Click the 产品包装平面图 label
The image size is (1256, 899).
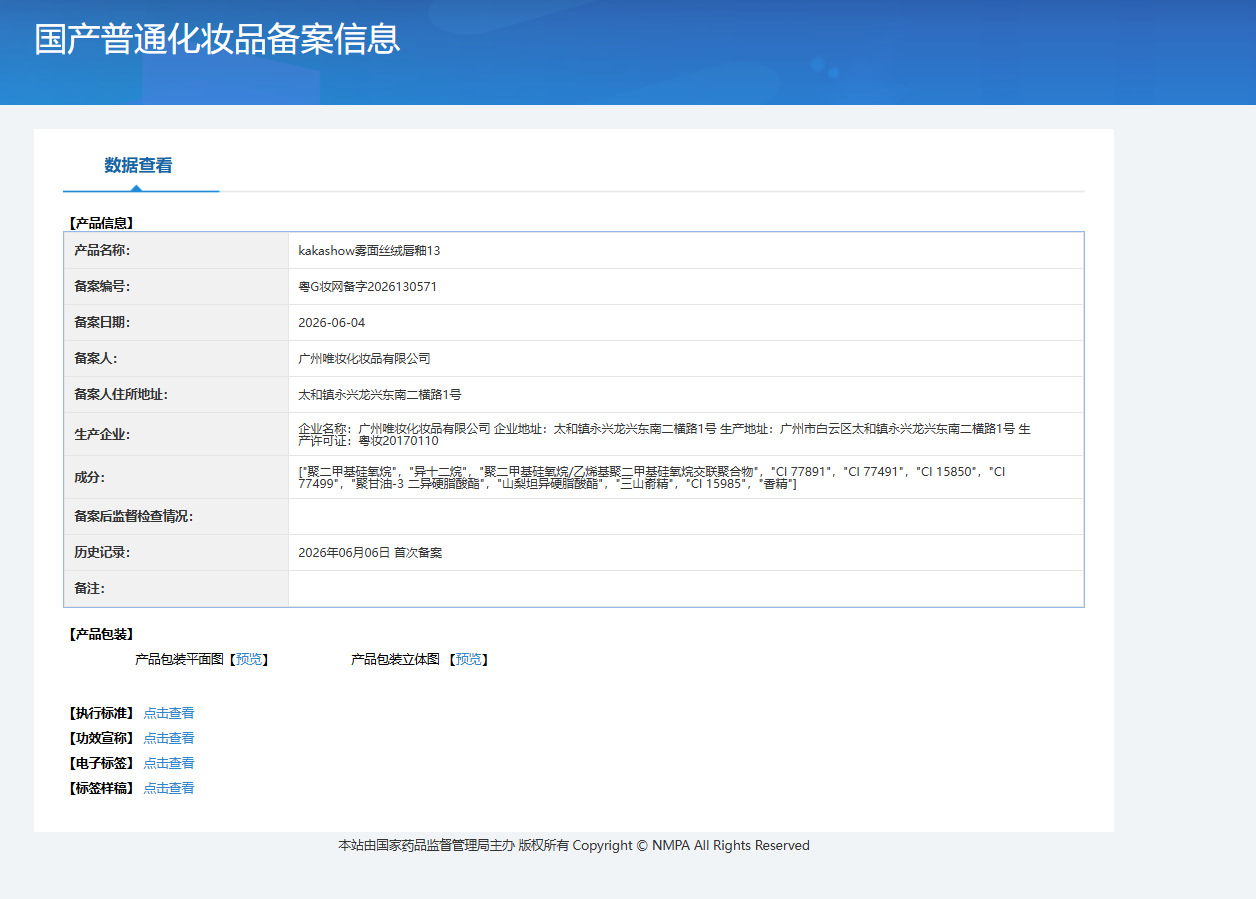click(x=179, y=660)
